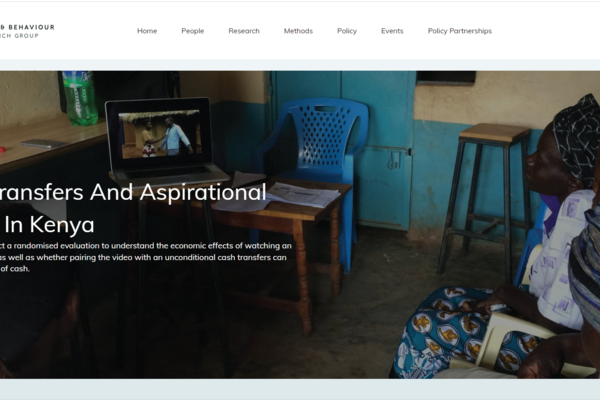Click the green soda bottle in the photo
The image size is (600, 400).
tap(80, 98)
